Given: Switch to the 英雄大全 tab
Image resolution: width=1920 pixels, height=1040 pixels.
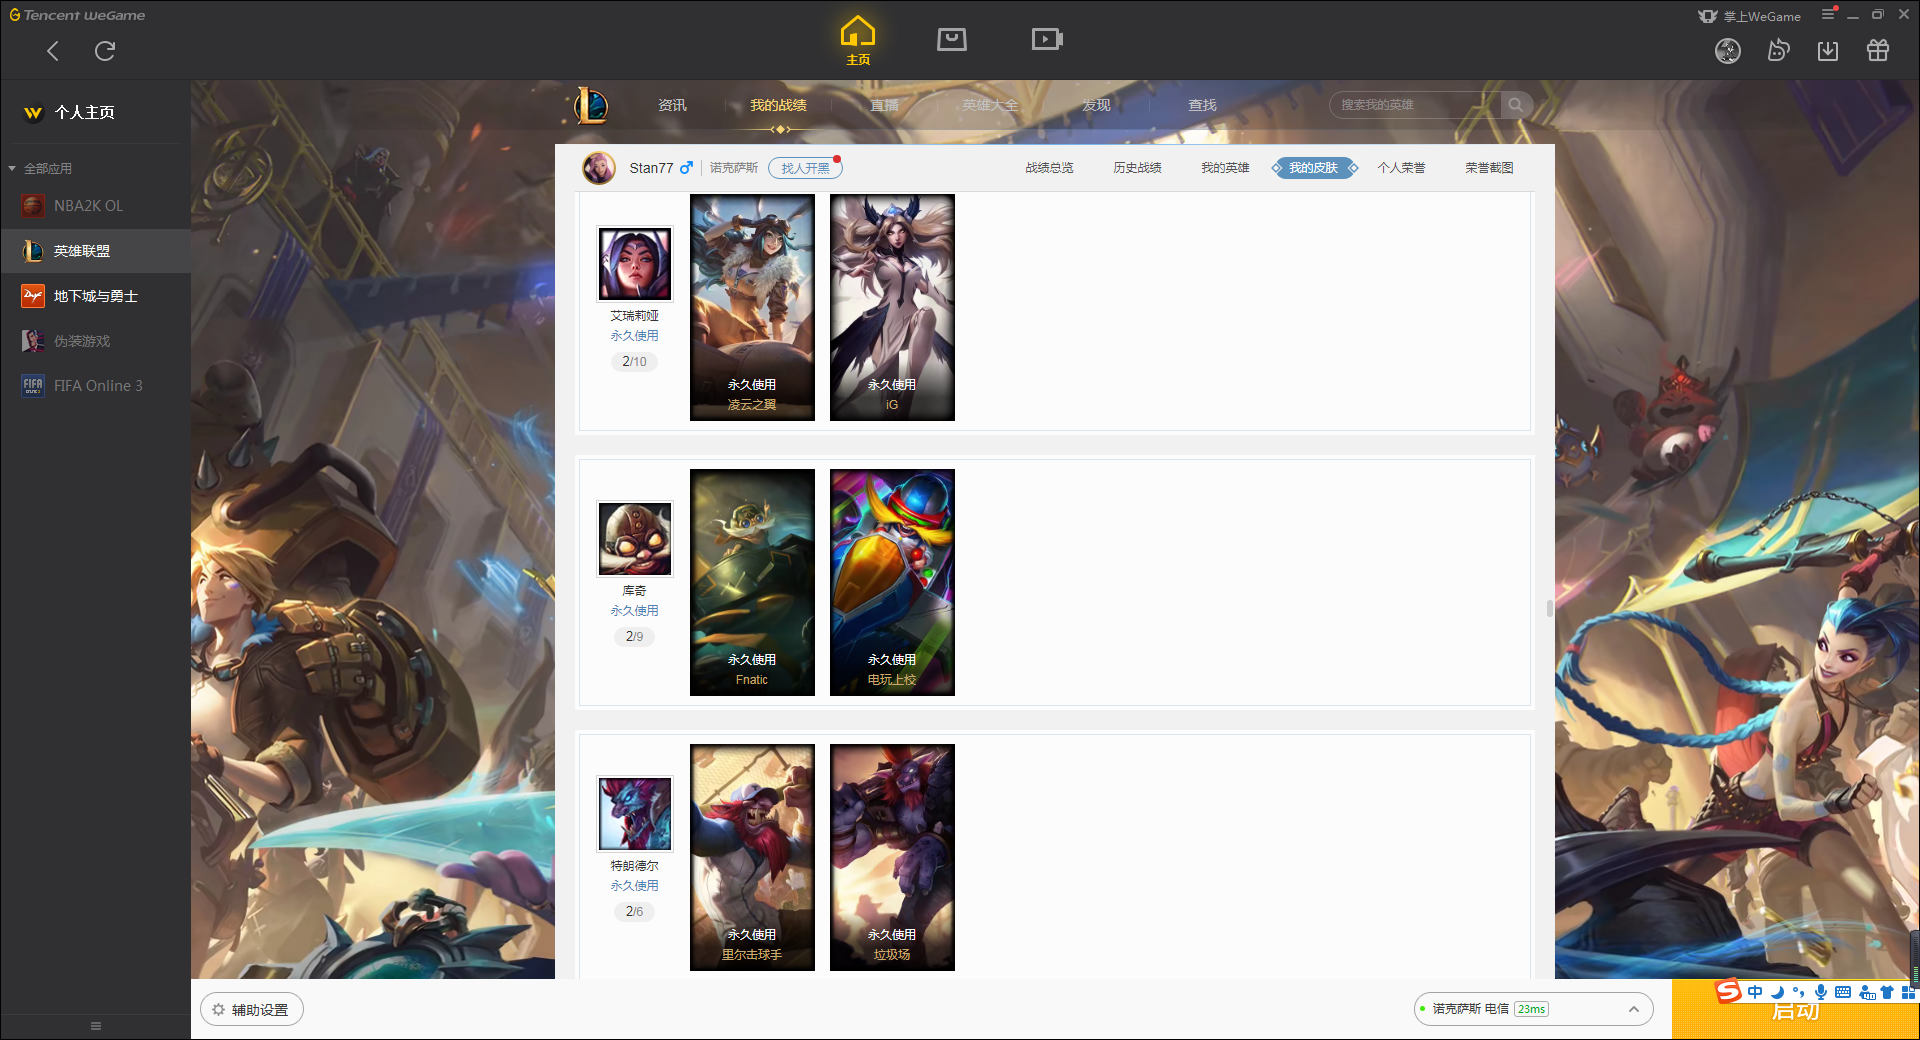Looking at the screenshot, I should click(990, 105).
